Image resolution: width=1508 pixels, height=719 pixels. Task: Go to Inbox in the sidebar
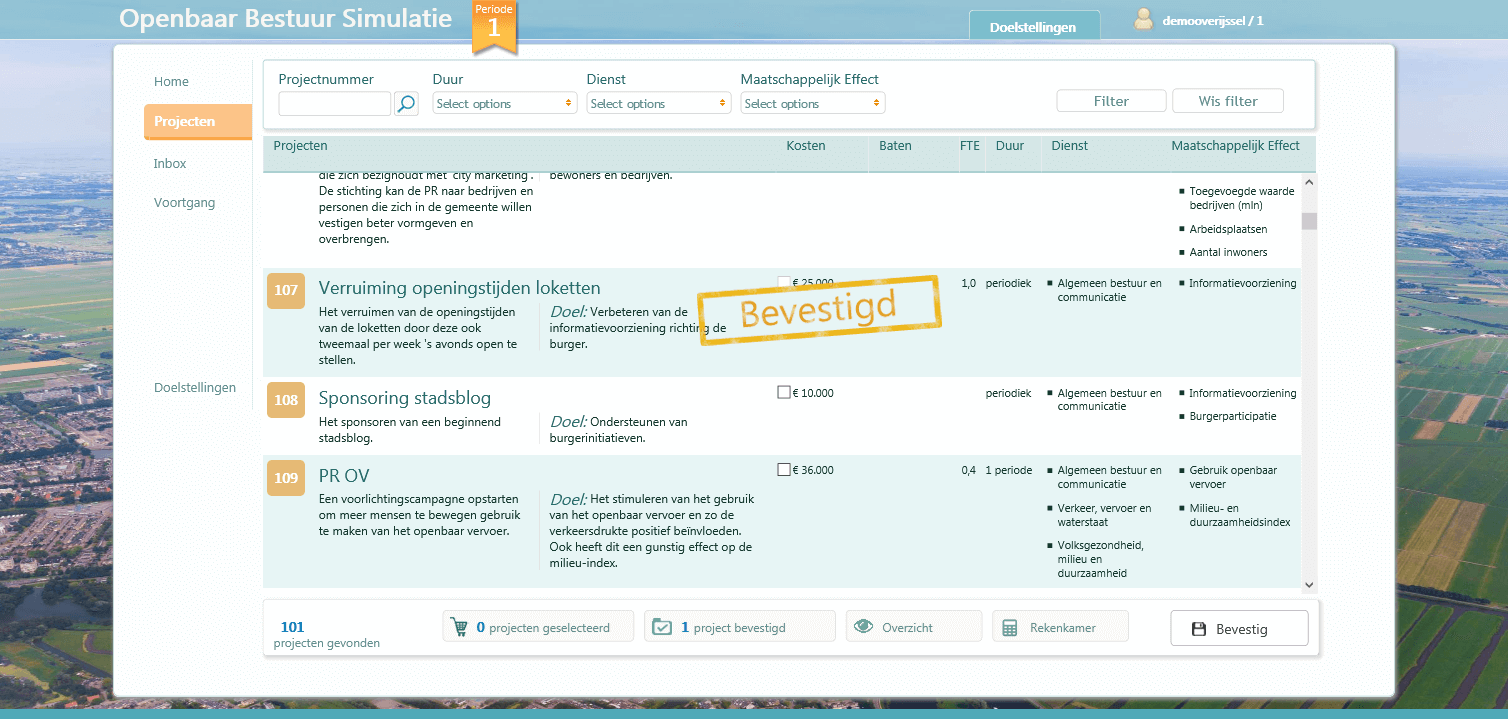[170, 163]
